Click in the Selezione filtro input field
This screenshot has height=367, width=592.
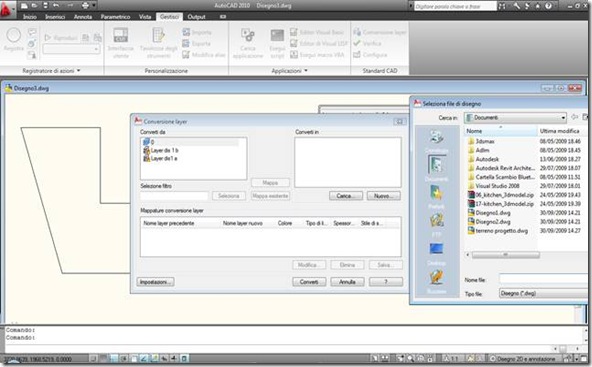(174, 196)
